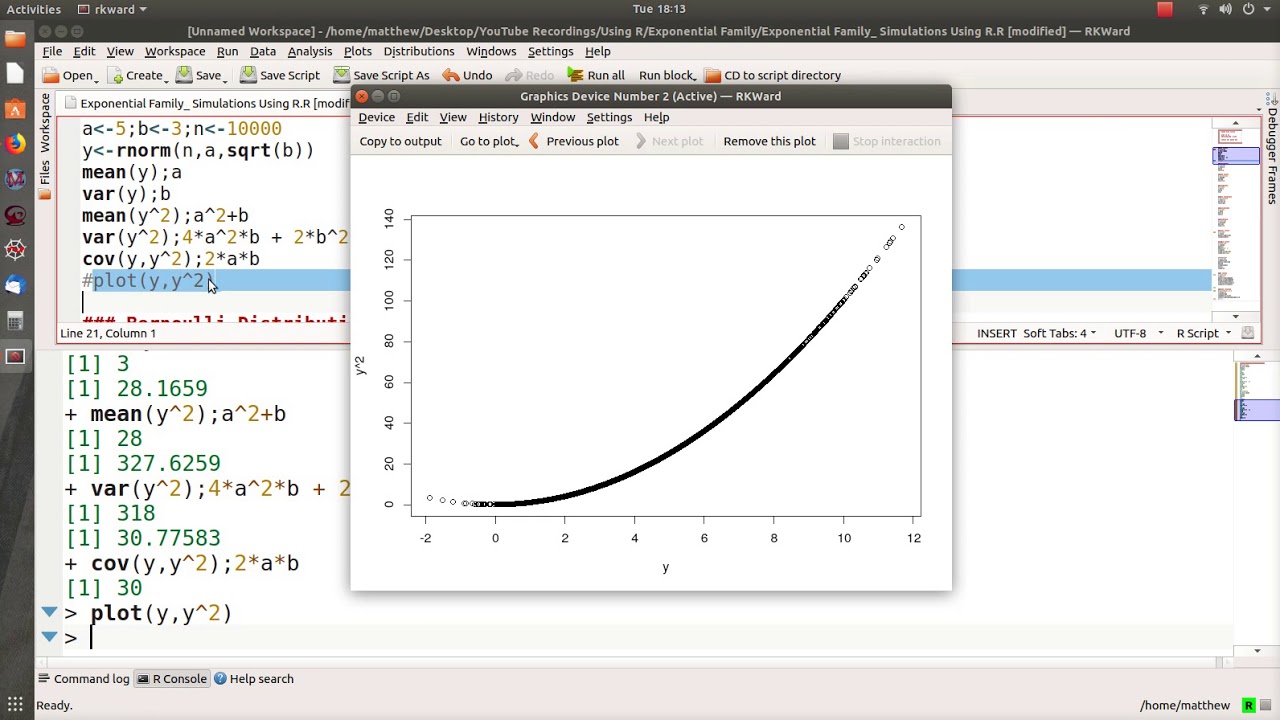
Task: Open the UTF-8 encoding dropdown
Action: click(x=1139, y=333)
